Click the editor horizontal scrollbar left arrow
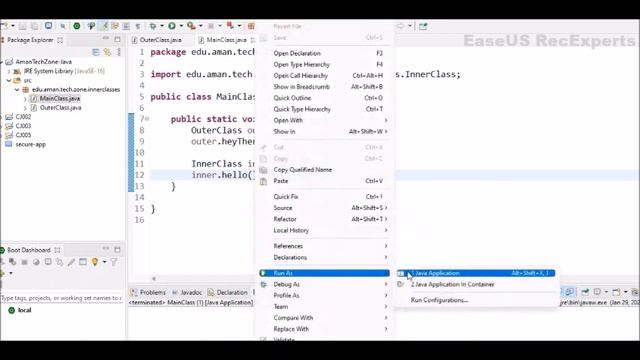Viewport: 640px width, 360px height. click(154, 278)
